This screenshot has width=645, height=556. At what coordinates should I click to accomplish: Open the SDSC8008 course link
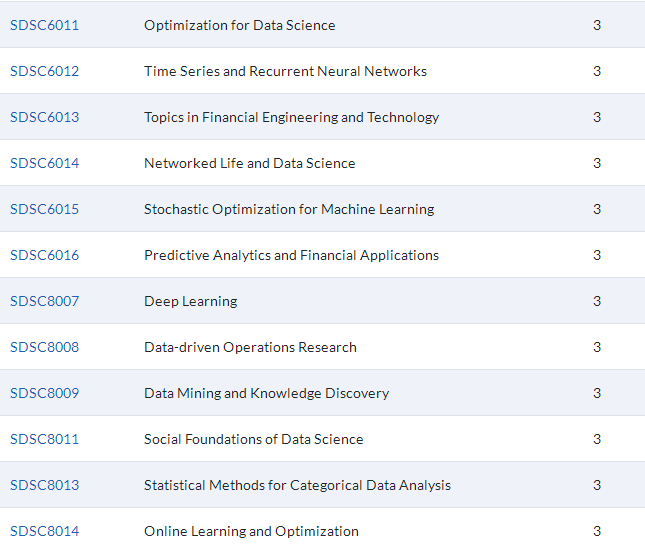pos(44,348)
